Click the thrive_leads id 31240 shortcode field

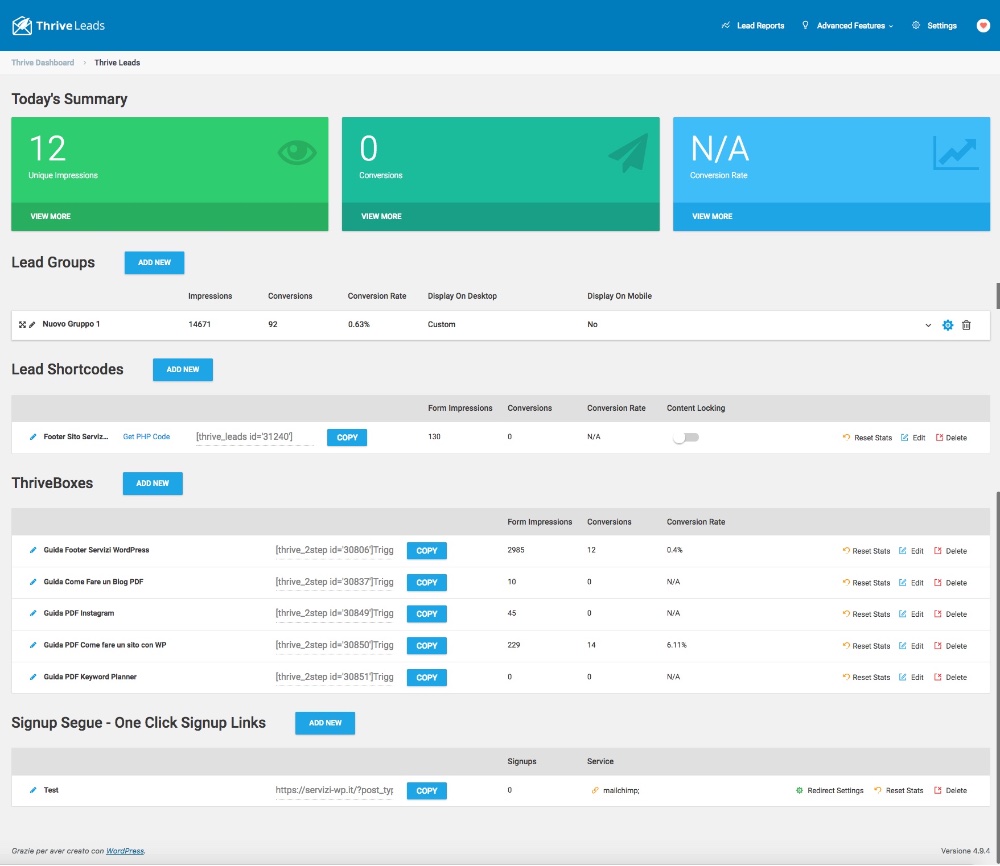pos(254,437)
